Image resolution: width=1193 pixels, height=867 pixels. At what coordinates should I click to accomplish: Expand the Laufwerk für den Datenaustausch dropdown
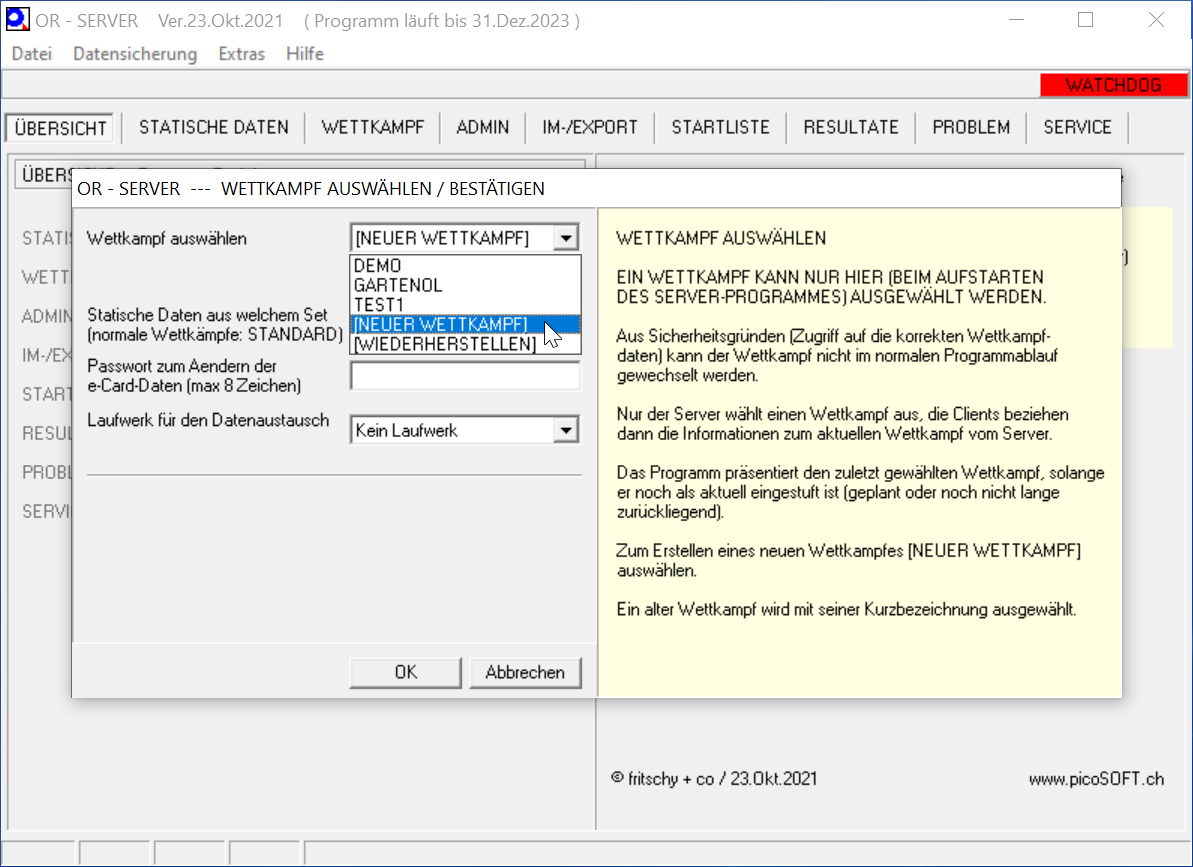point(568,430)
